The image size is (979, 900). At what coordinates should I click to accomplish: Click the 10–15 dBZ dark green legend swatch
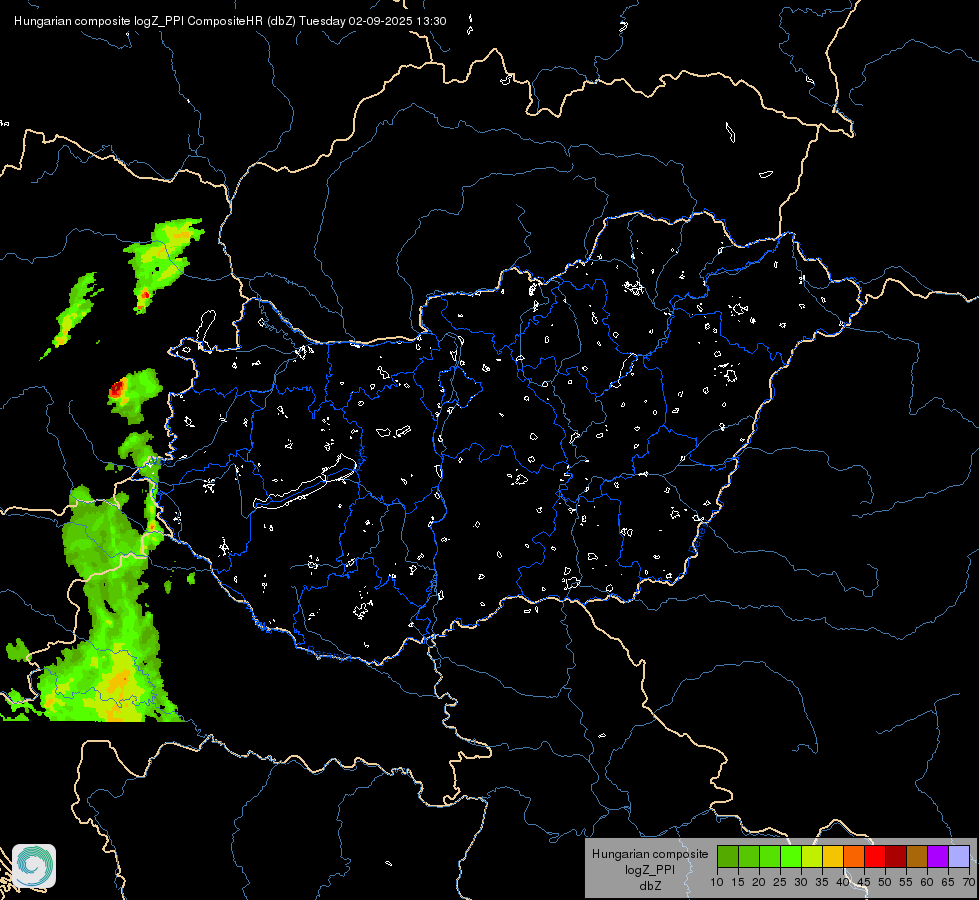[728, 856]
